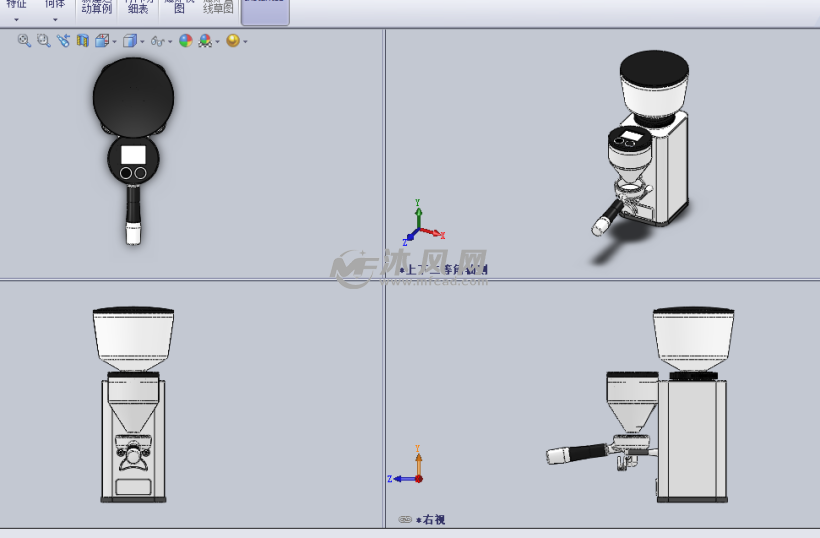Image resolution: width=820 pixels, height=538 pixels.
Task: Click the View Orientation cube icon
Action: (102, 41)
